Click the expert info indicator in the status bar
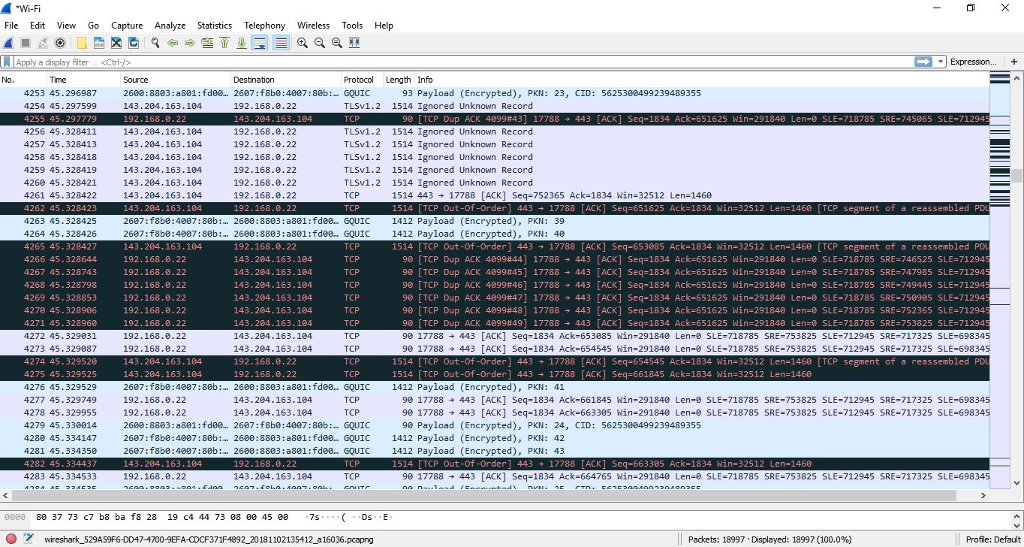Screen dimensions: 1024x547 [x=11, y=539]
